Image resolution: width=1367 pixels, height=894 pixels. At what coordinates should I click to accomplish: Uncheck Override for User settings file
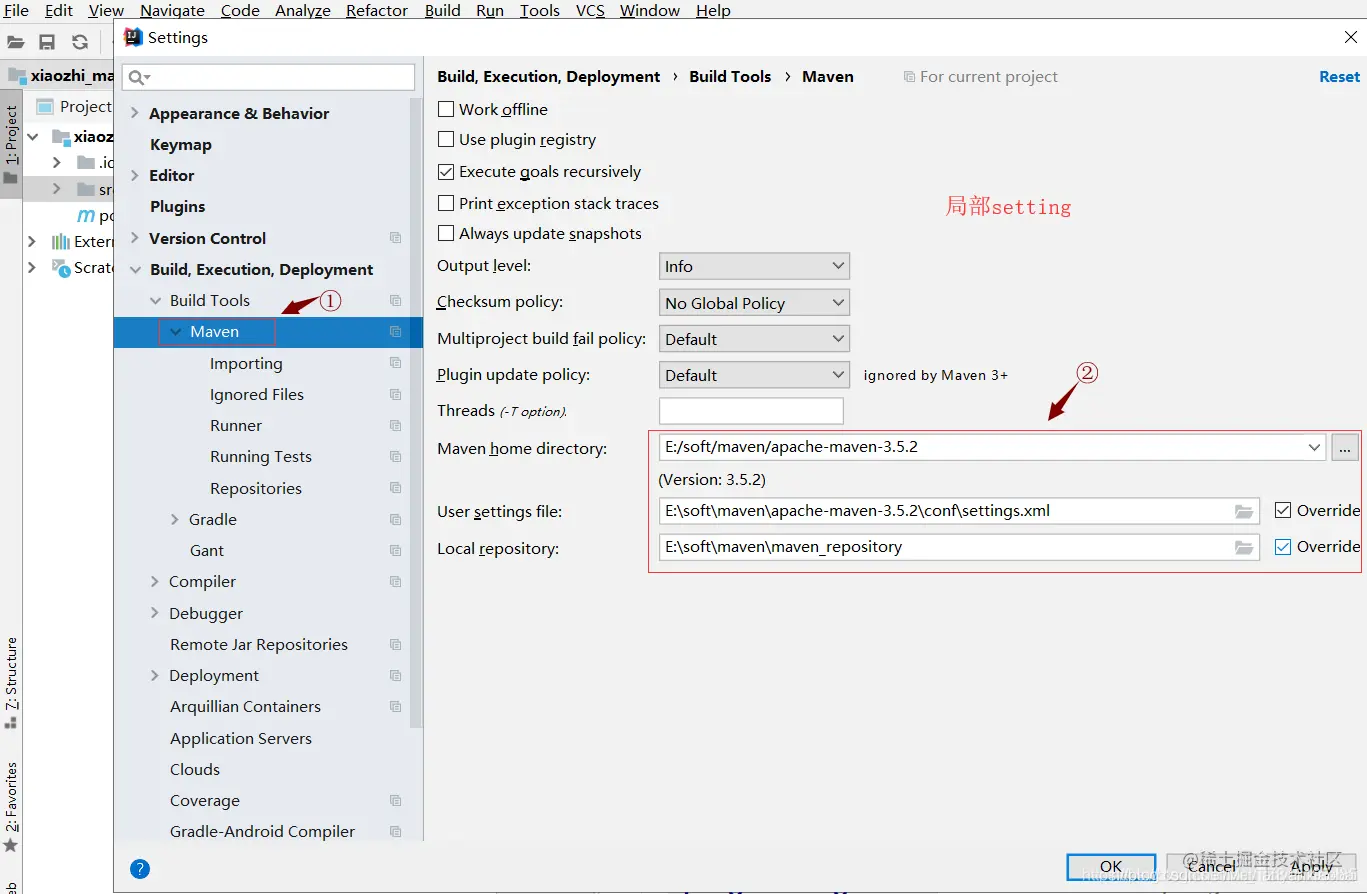pyautogui.click(x=1283, y=510)
